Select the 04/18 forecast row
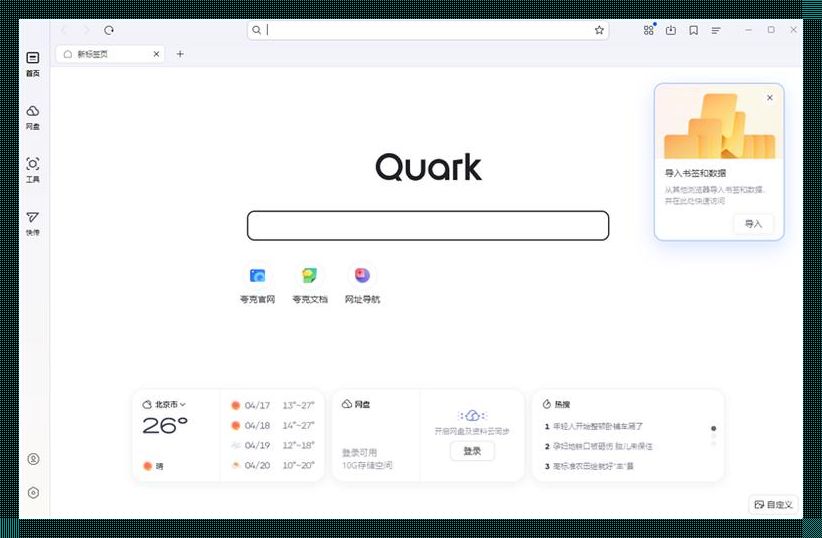 coord(272,425)
